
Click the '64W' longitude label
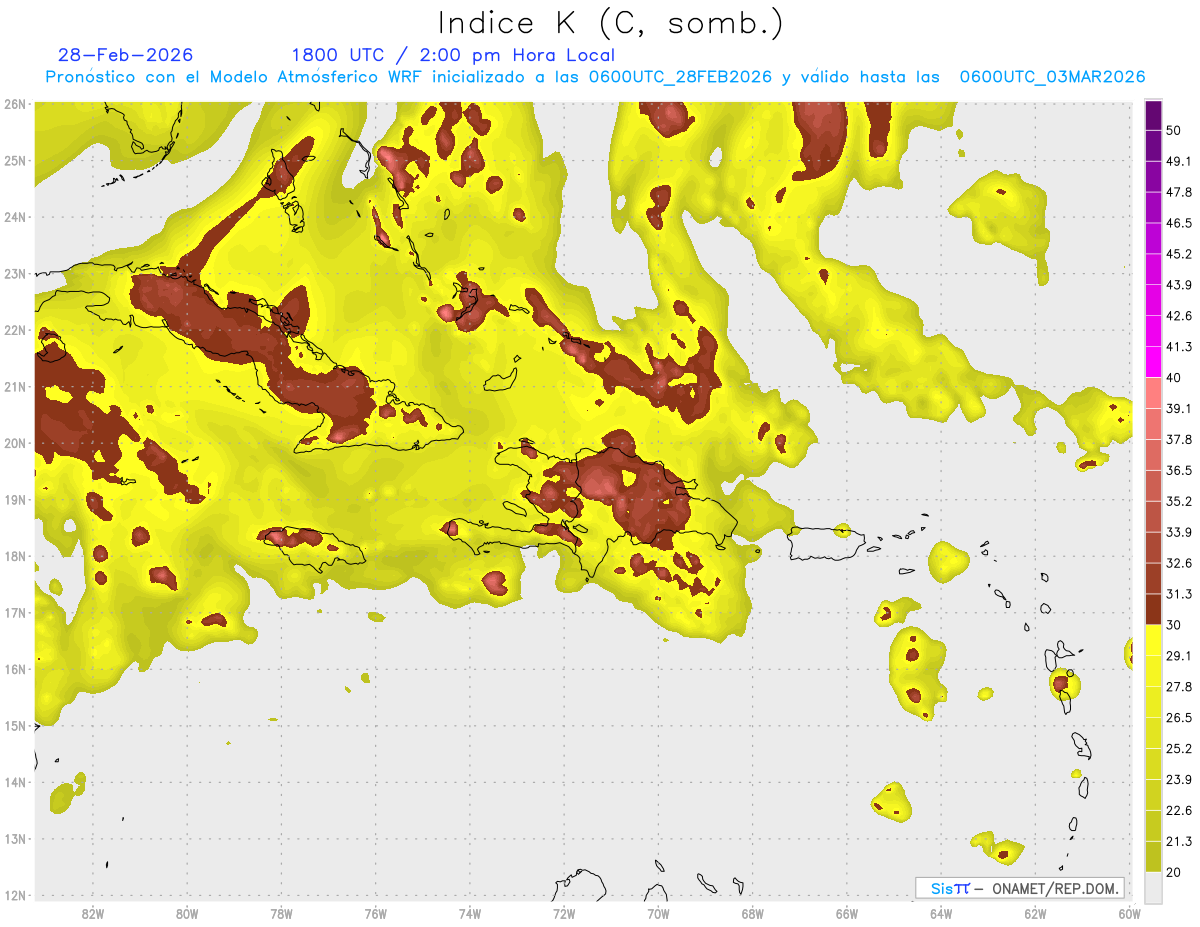pyautogui.click(x=941, y=913)
